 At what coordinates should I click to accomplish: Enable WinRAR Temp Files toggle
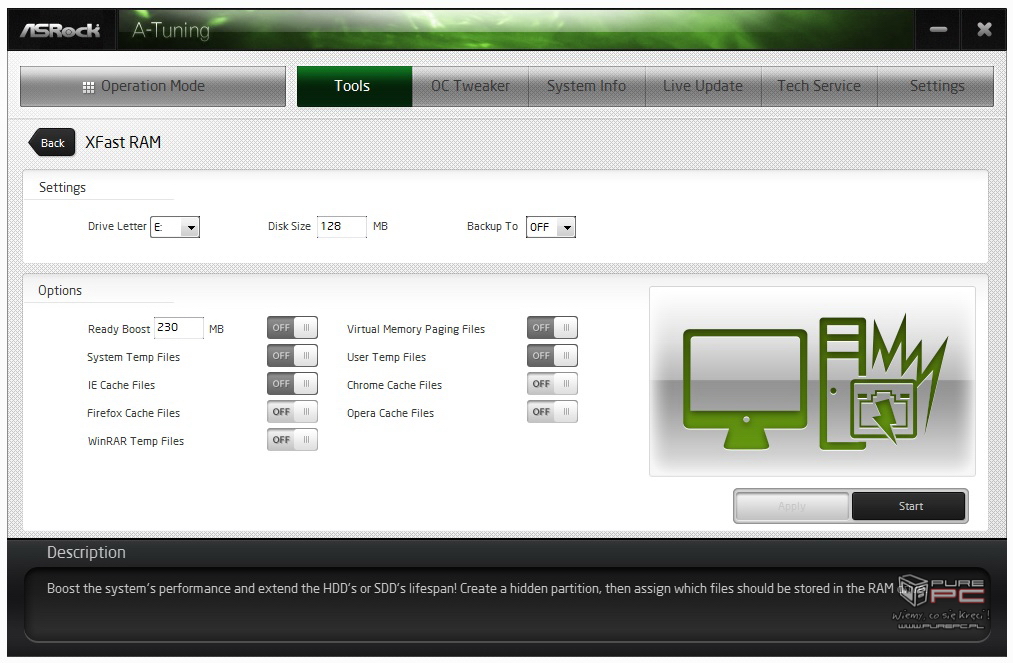(x=292, y=439)
